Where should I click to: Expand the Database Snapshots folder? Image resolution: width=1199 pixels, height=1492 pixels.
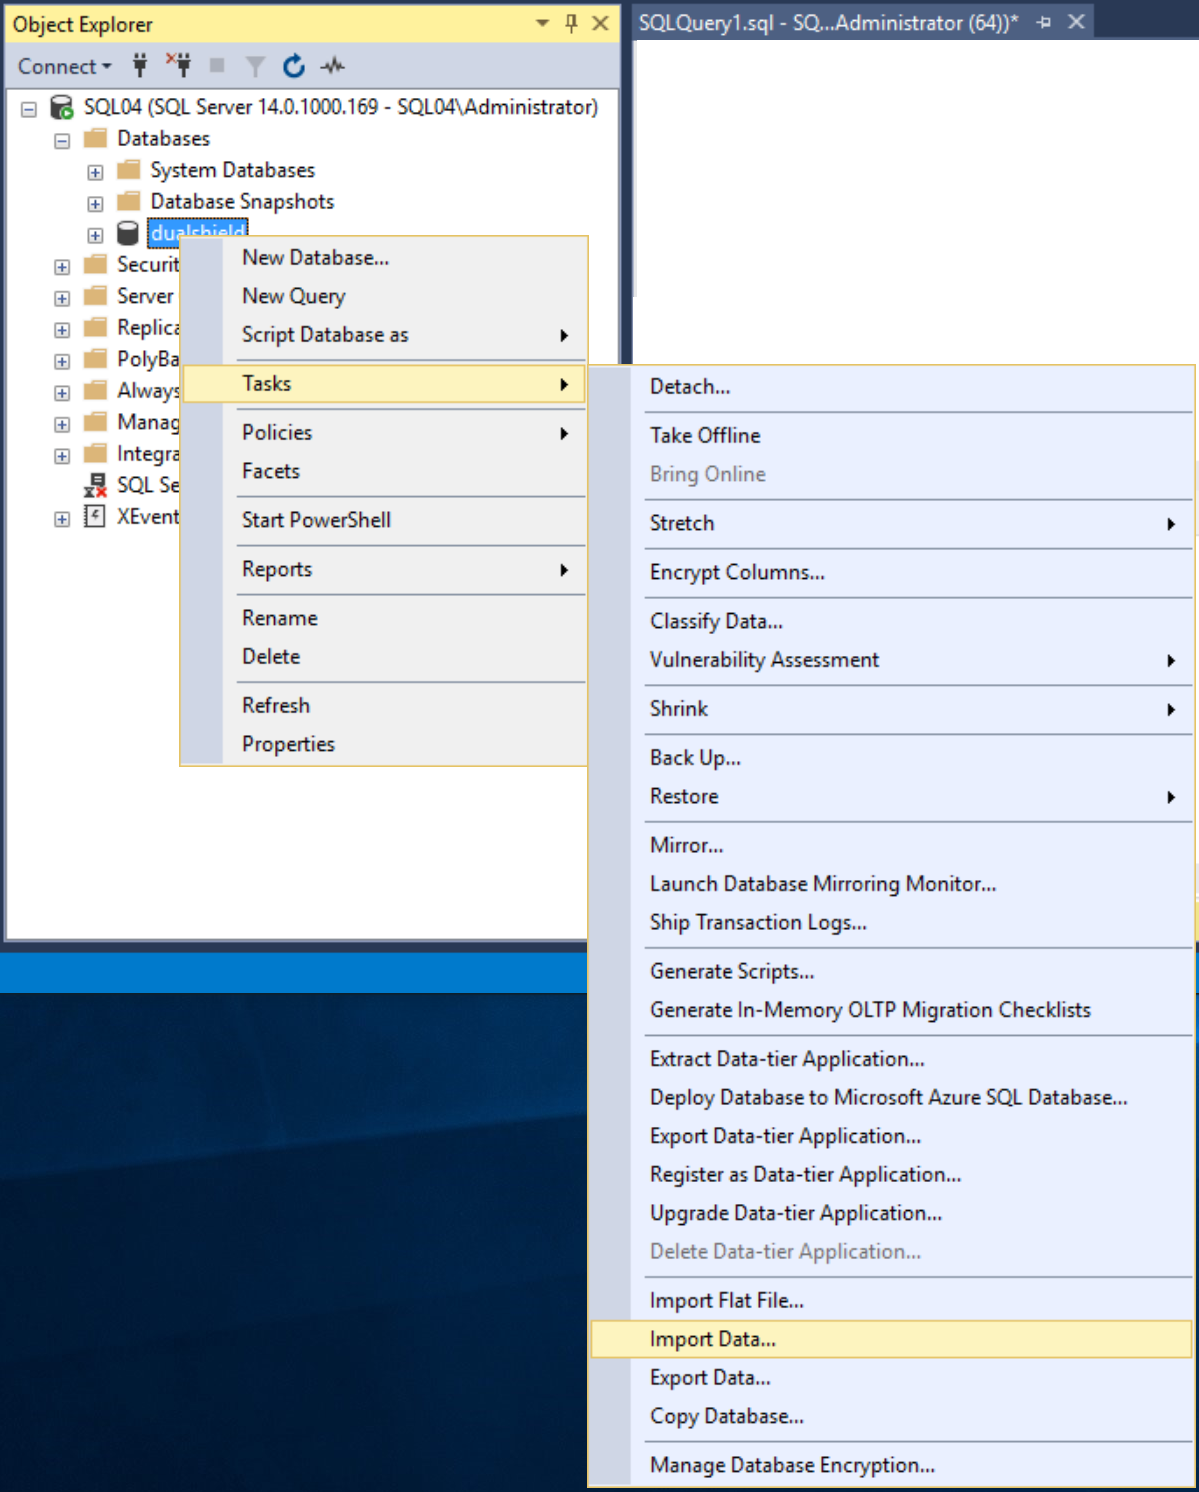click(x=95, y=203)
